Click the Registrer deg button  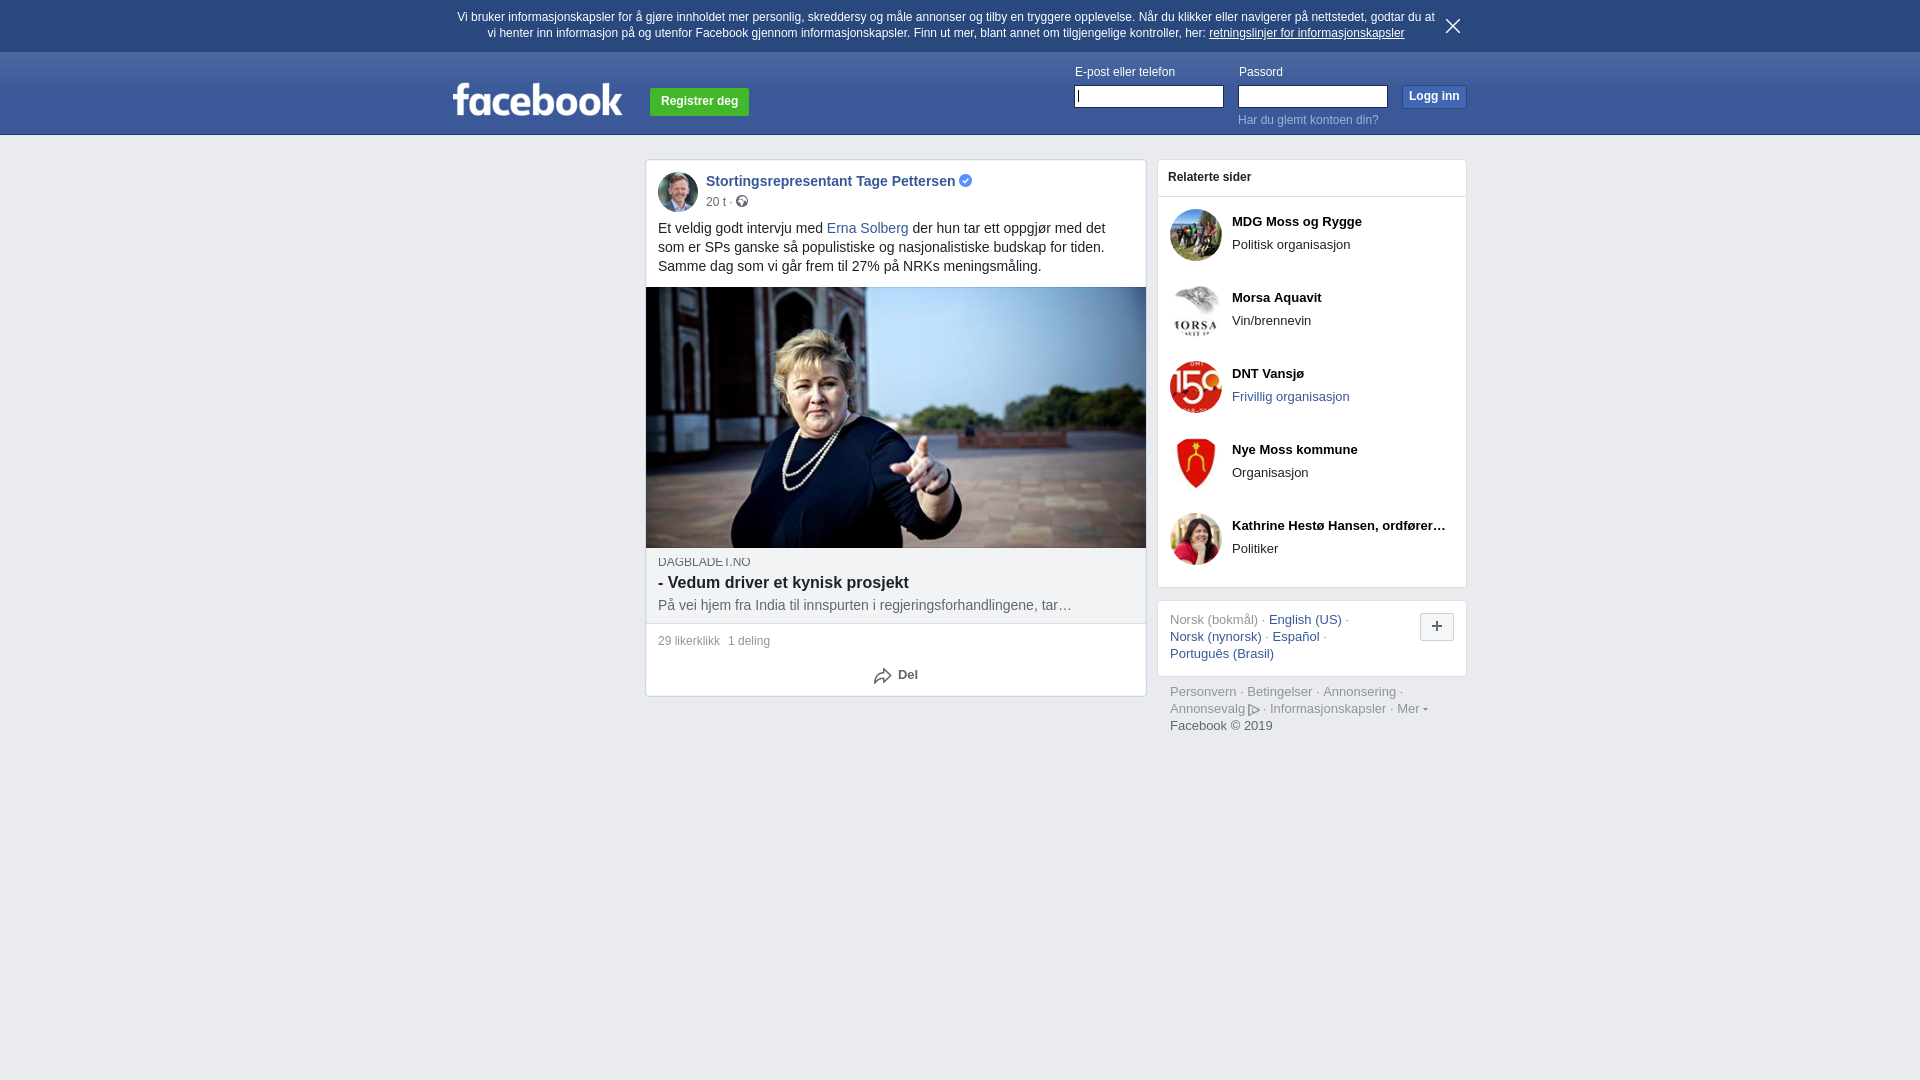699,101
